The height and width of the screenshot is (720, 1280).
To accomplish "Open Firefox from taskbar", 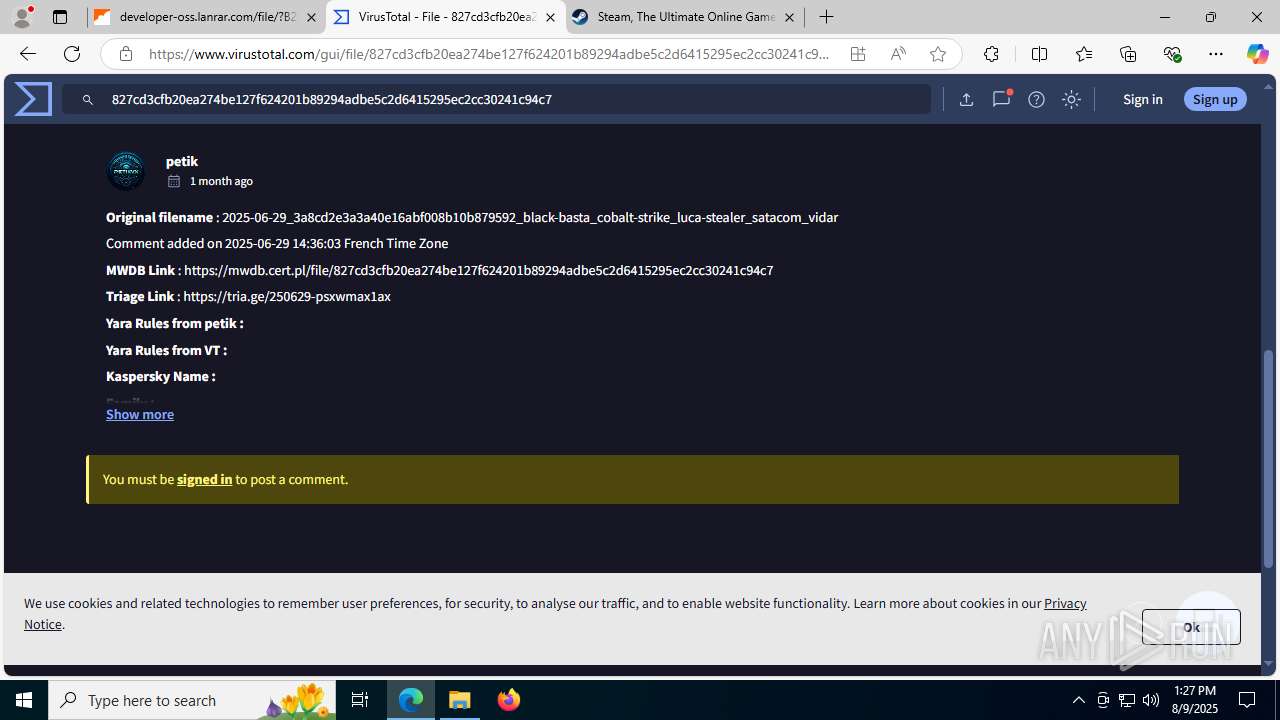I will pyautogui.click(x=509, y=700).
